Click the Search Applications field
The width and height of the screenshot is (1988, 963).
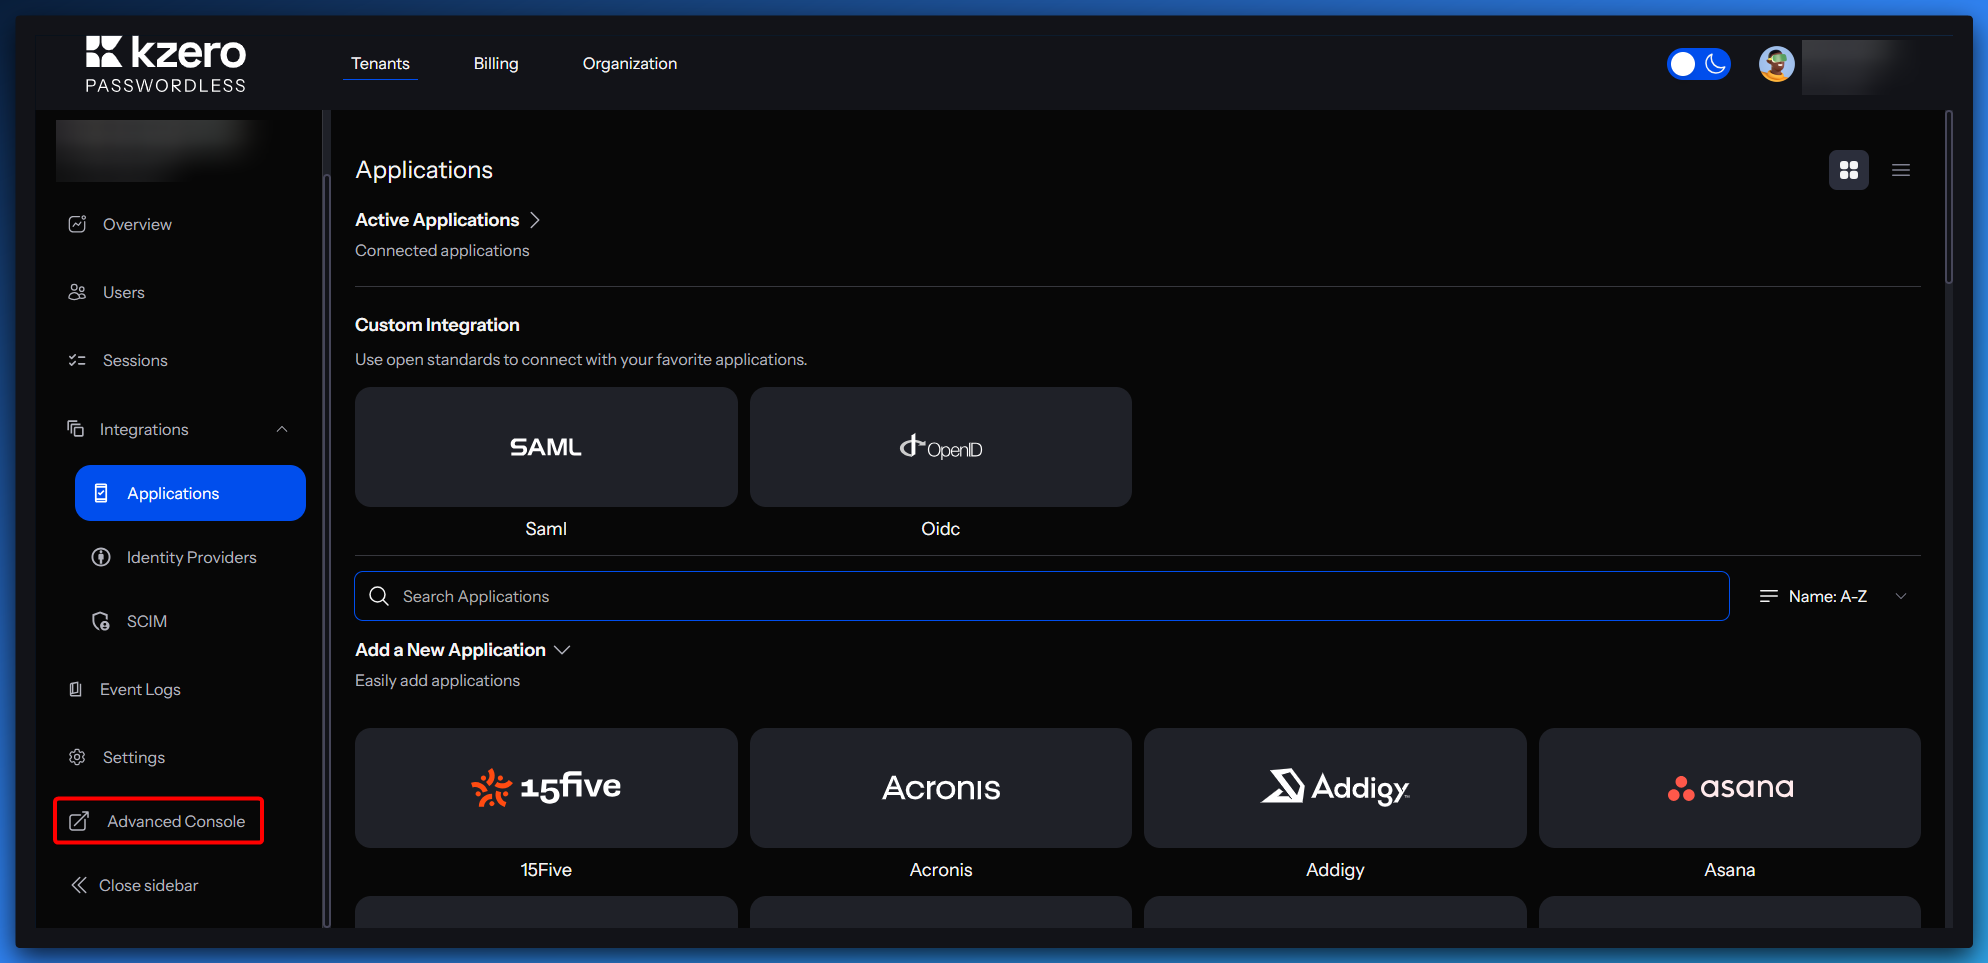click(x=1040, y=596)
